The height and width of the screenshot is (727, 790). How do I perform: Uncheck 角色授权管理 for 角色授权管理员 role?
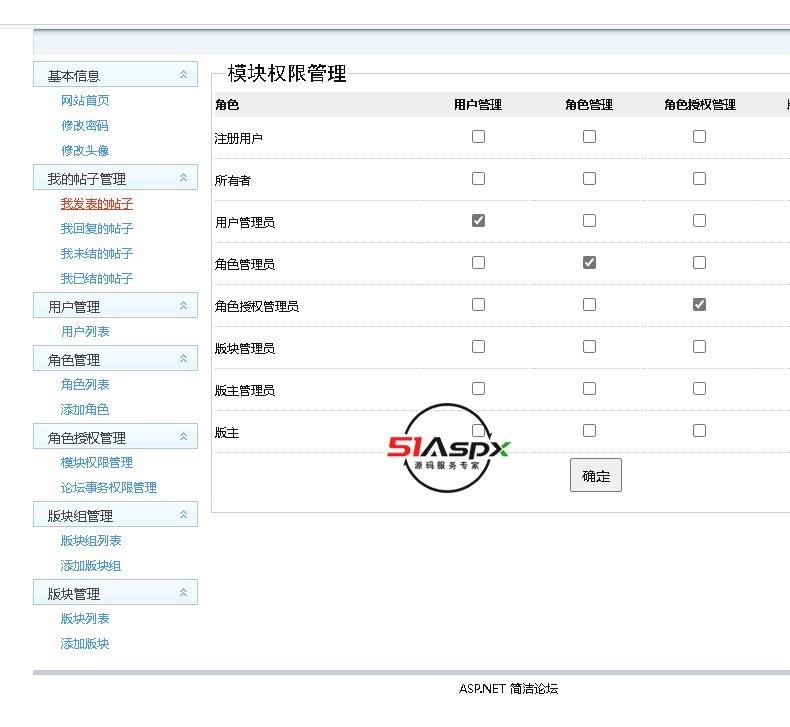699,304
